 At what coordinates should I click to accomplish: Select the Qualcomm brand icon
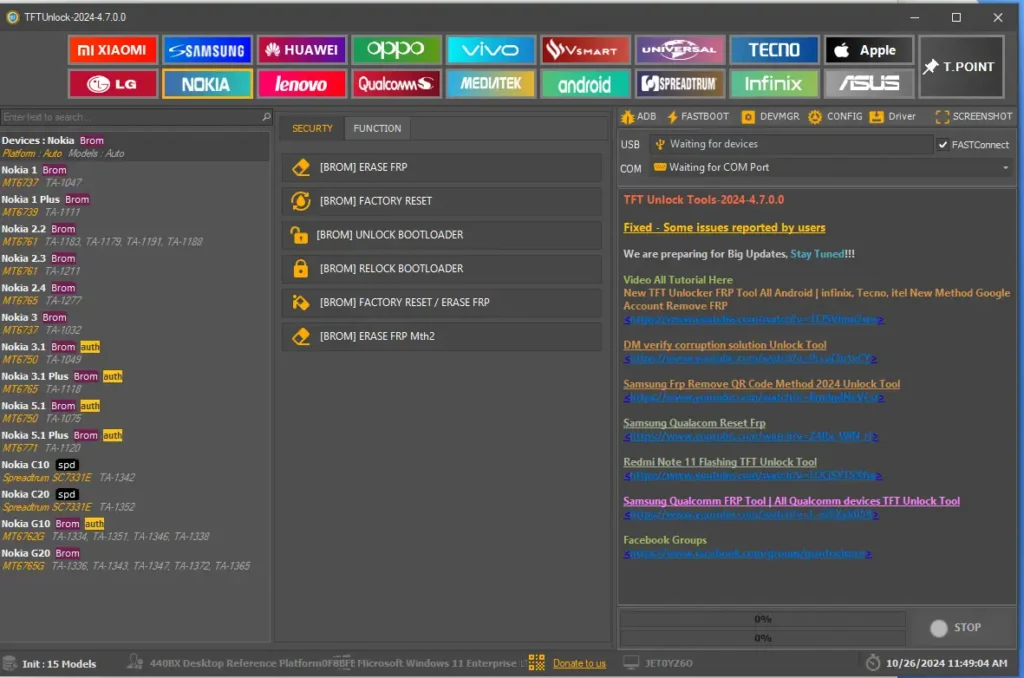point(396,84)
